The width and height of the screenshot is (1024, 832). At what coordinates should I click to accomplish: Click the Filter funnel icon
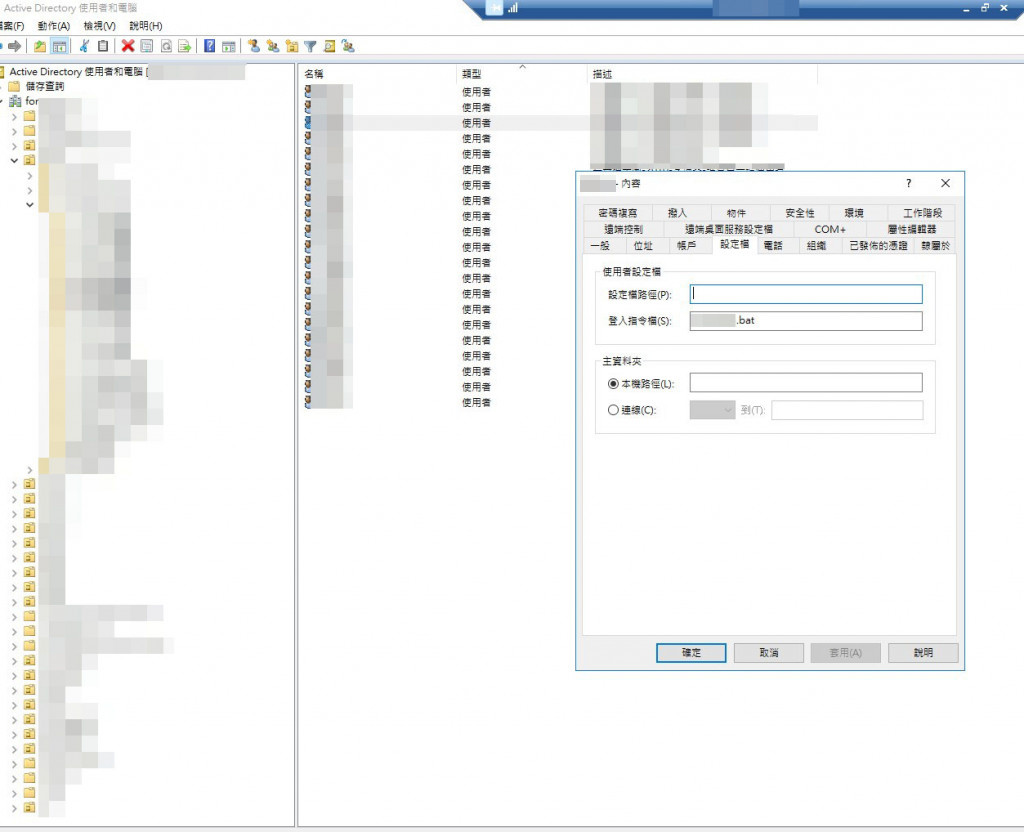pos(310,46)
